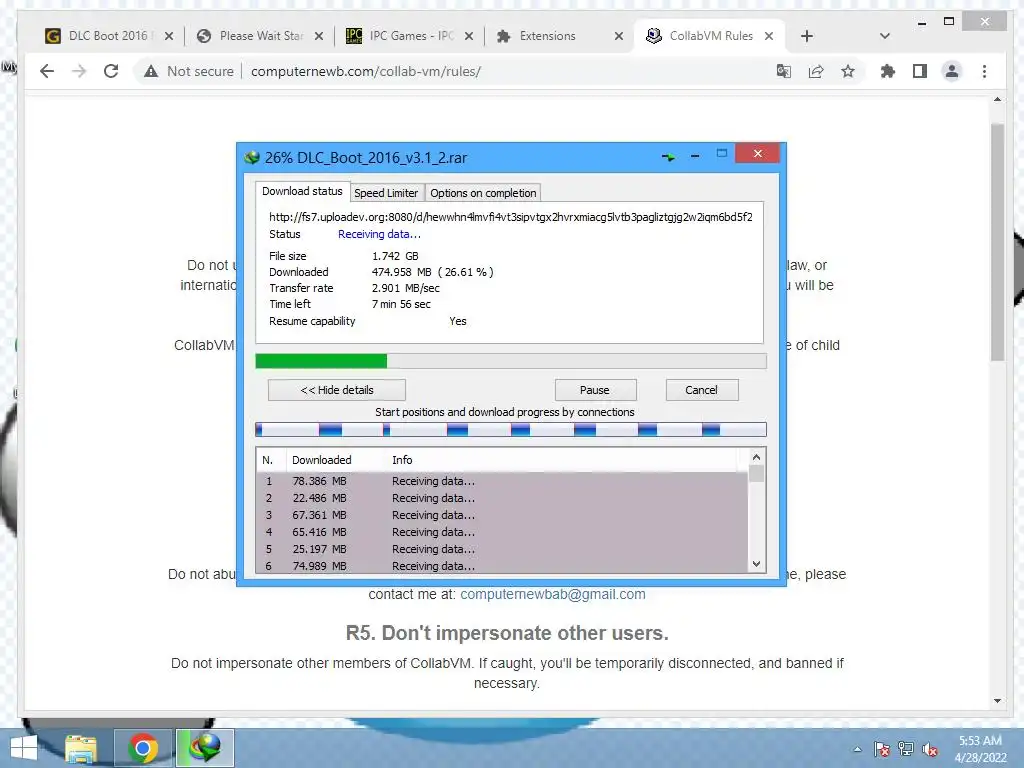The height and width of the screenshot is (768, 1024).
Task: Click the network tray icon
Action: (906, 749)
